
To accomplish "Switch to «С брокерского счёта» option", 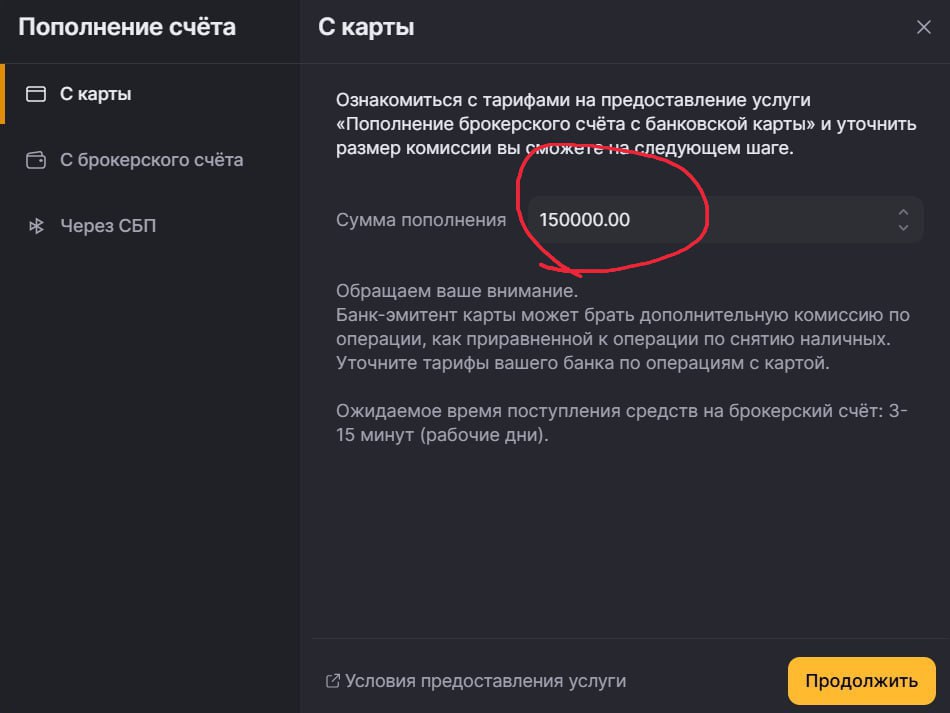I will point(151,160).
